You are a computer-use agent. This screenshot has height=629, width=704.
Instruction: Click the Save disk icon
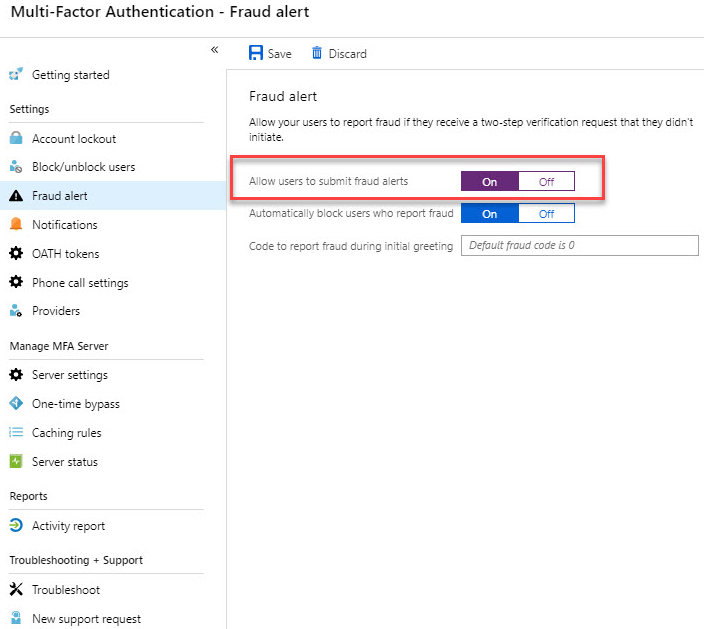pyautogui.click(x=255, y=53)
